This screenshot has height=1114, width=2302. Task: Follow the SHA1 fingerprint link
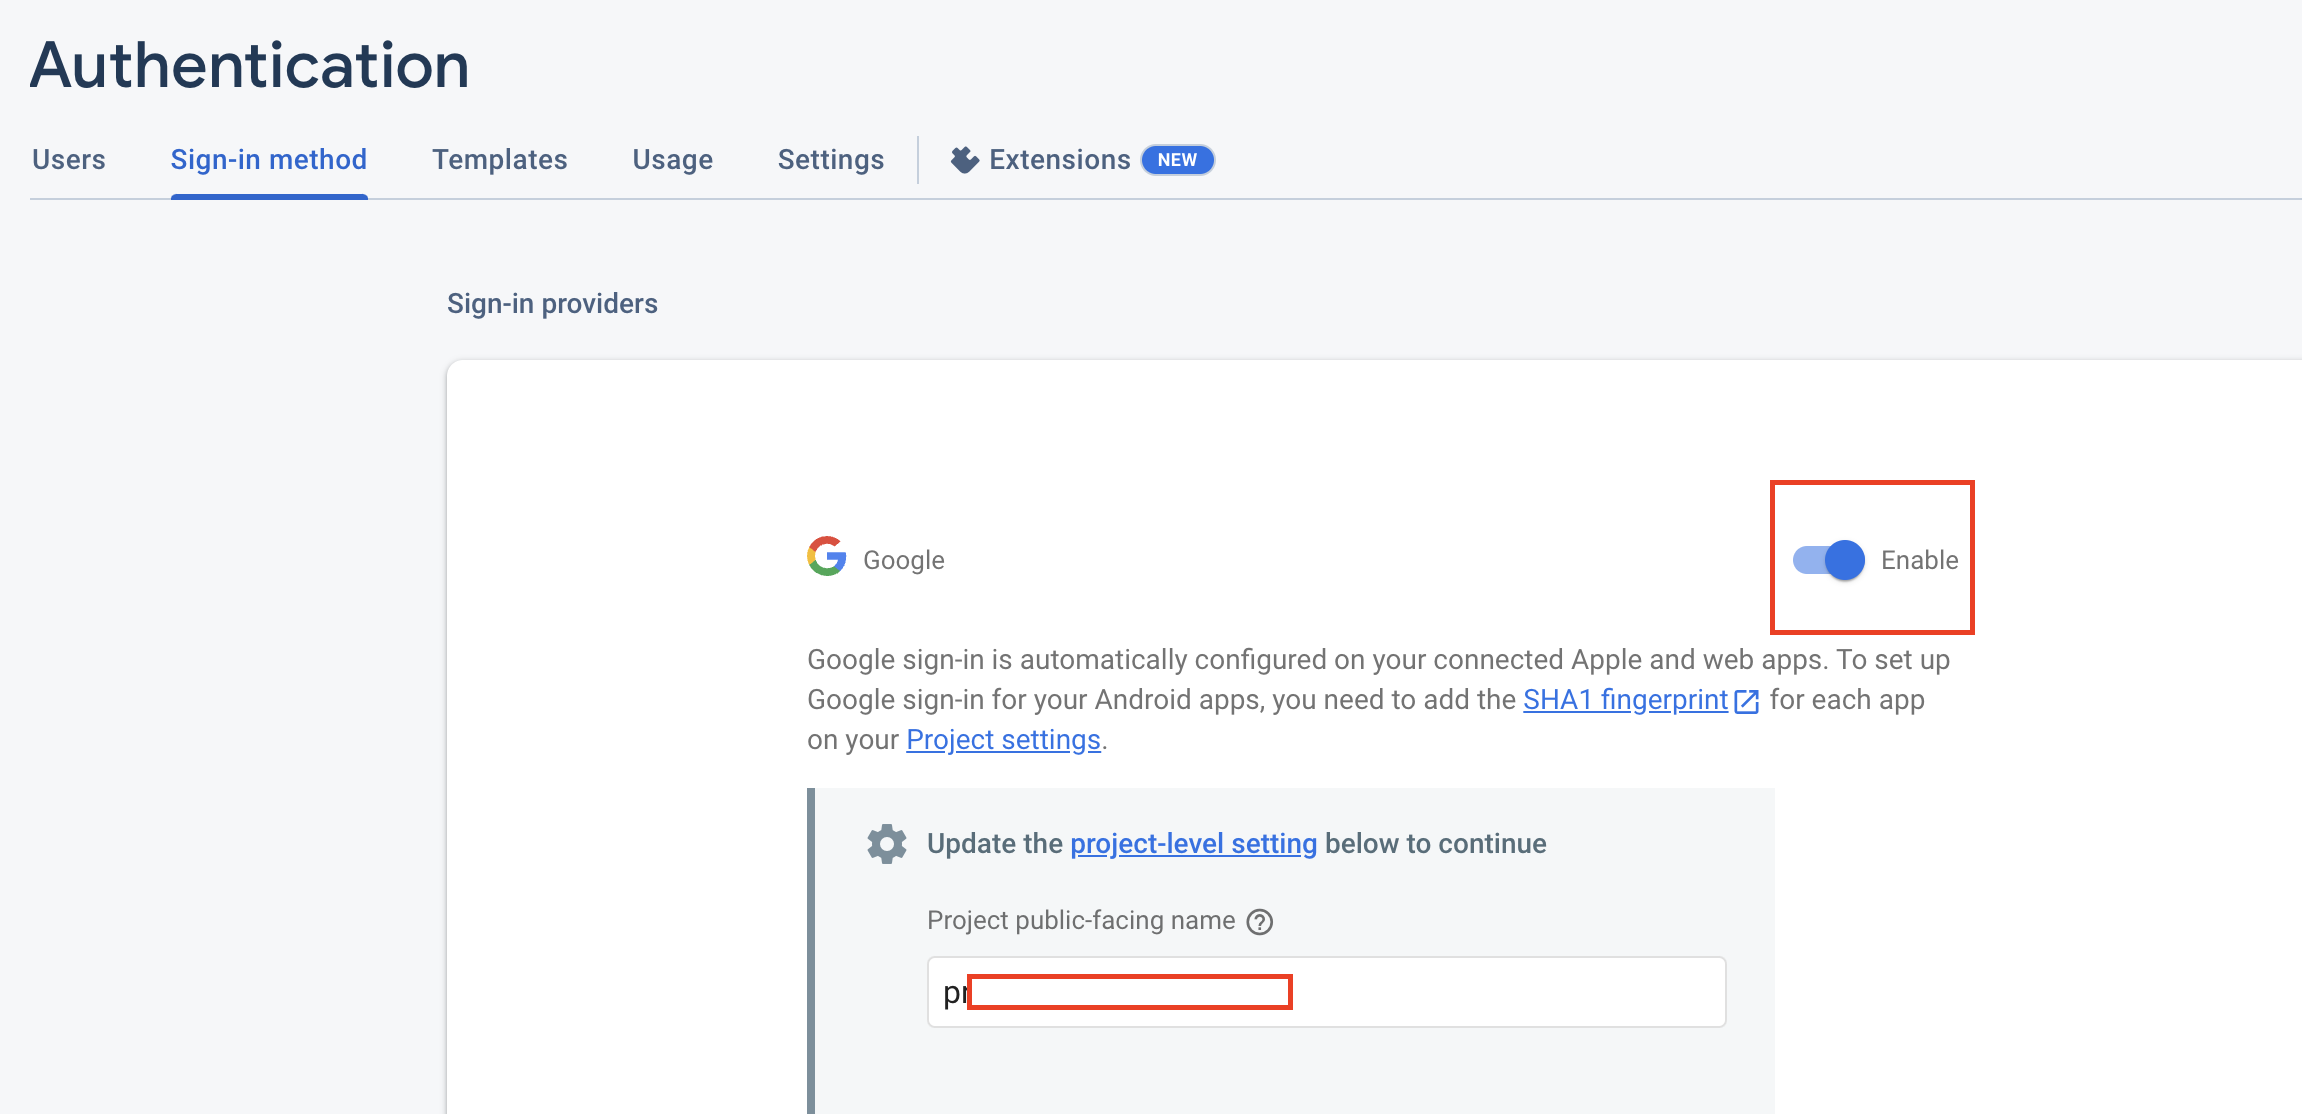tap(1625, 700)
